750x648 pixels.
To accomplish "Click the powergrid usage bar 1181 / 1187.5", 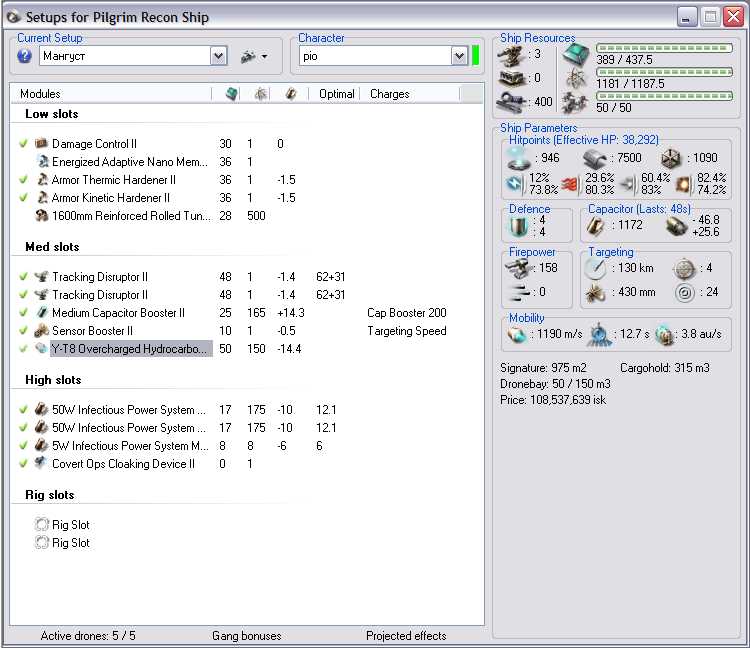I will point(664,72).
